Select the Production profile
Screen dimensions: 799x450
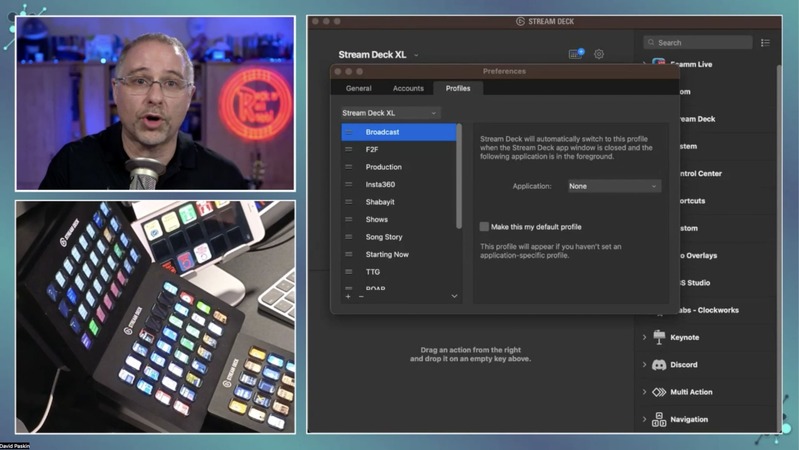(x=399, y=167)
